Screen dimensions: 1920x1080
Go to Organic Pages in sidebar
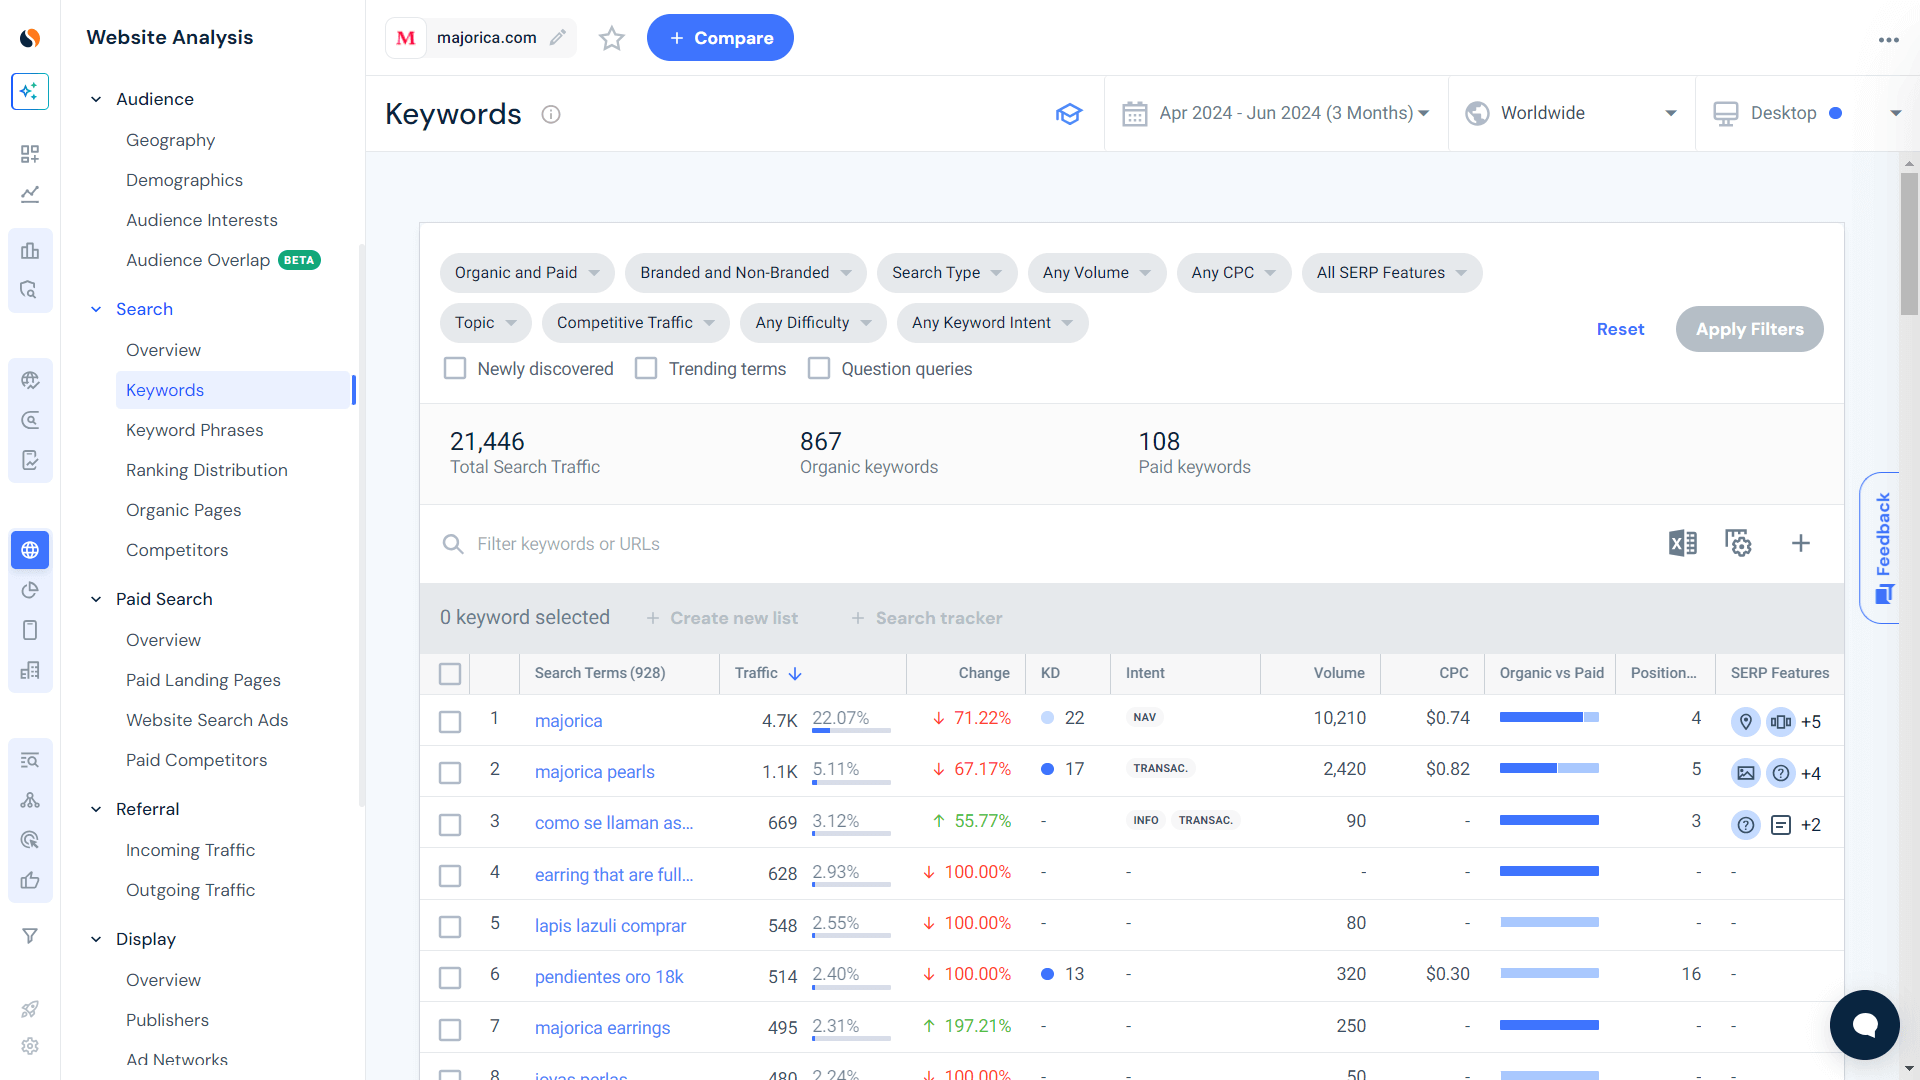[184, 510]
